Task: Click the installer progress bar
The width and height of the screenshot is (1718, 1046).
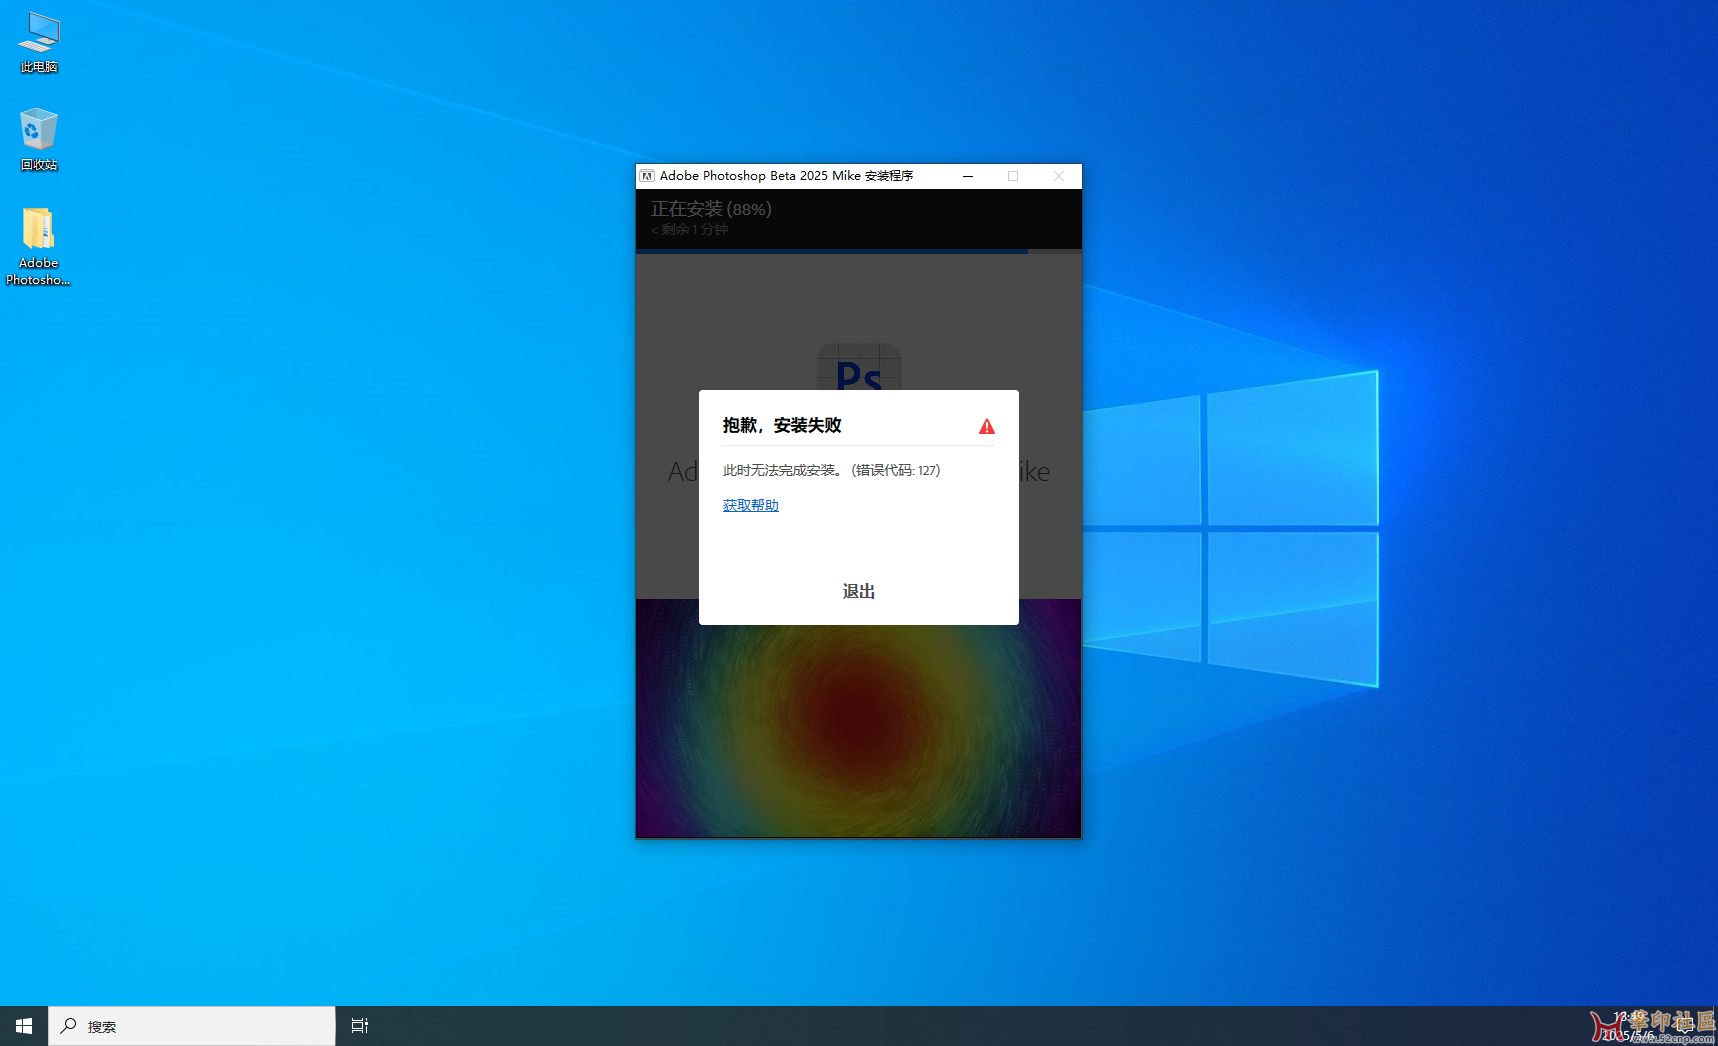Action: point(858,251)
